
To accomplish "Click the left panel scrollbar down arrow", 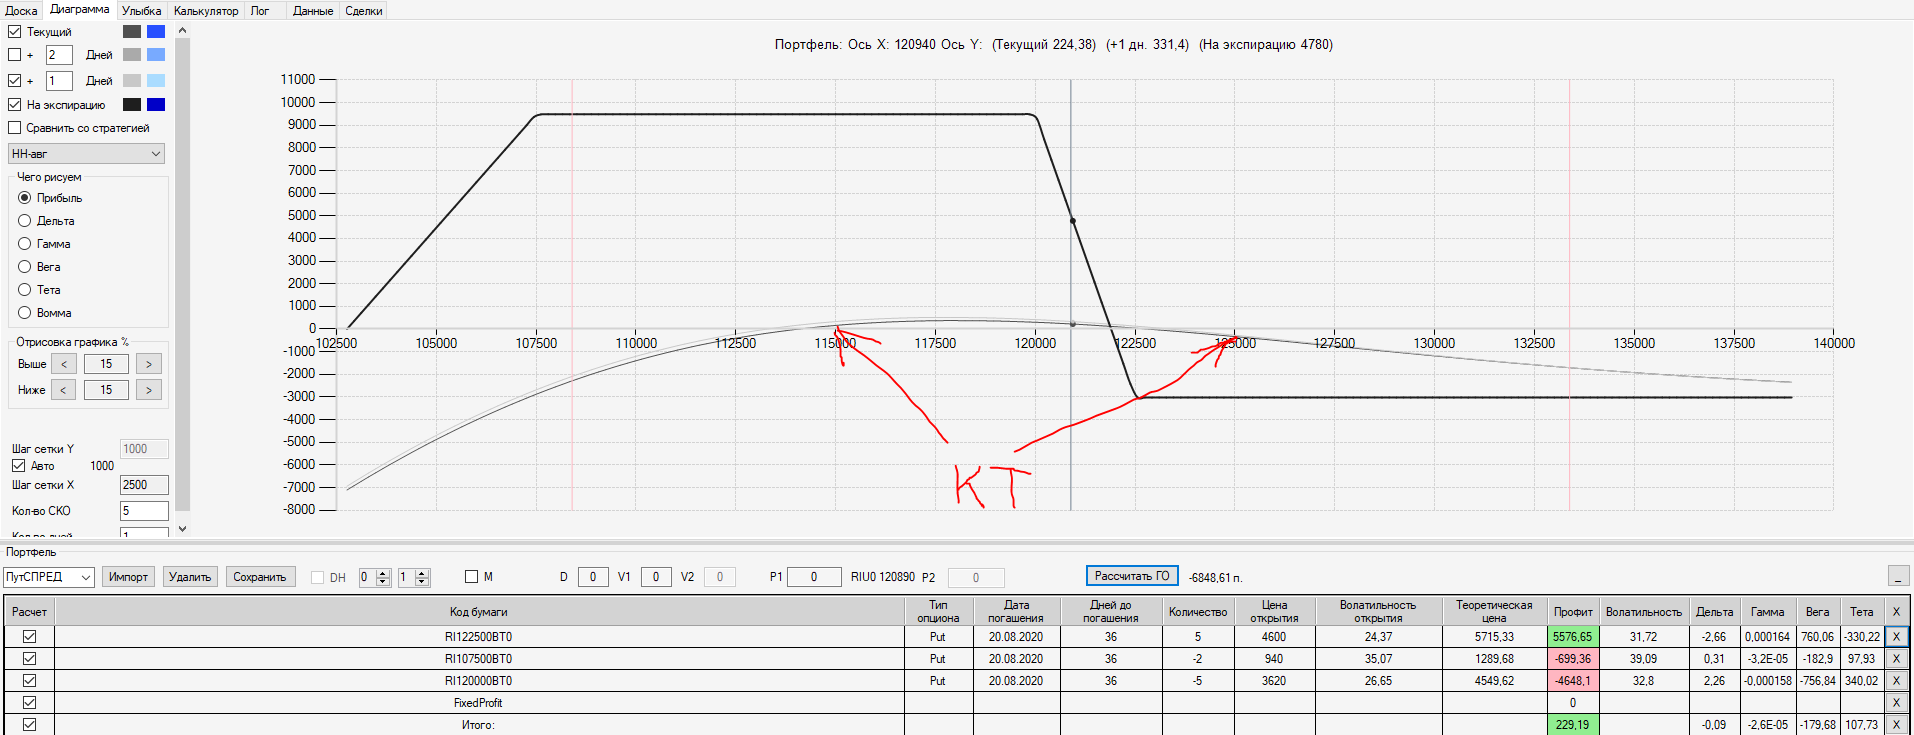I will (x=182, y=529).
